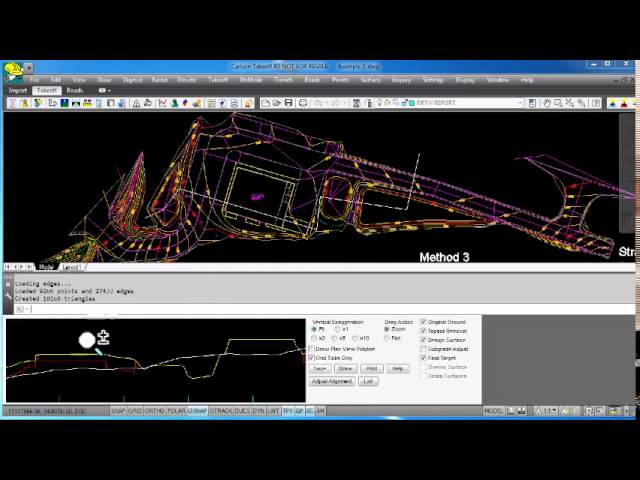Open the Takeoff menu in menu bar

pyautogui.click(x=218, y=80)
